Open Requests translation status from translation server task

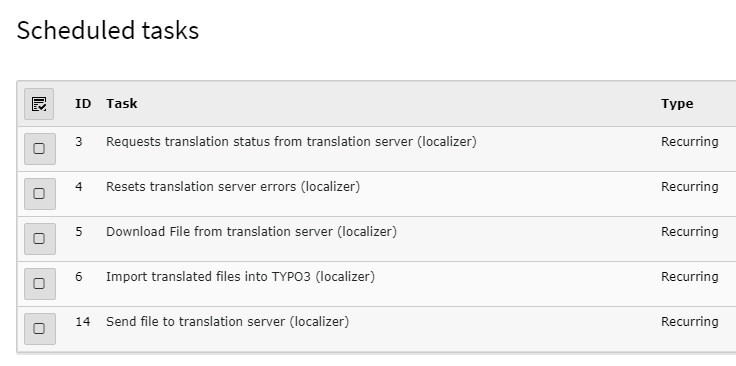[291, 142]
